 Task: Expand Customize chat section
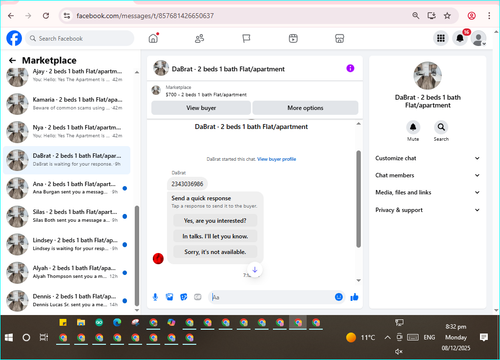428,158
